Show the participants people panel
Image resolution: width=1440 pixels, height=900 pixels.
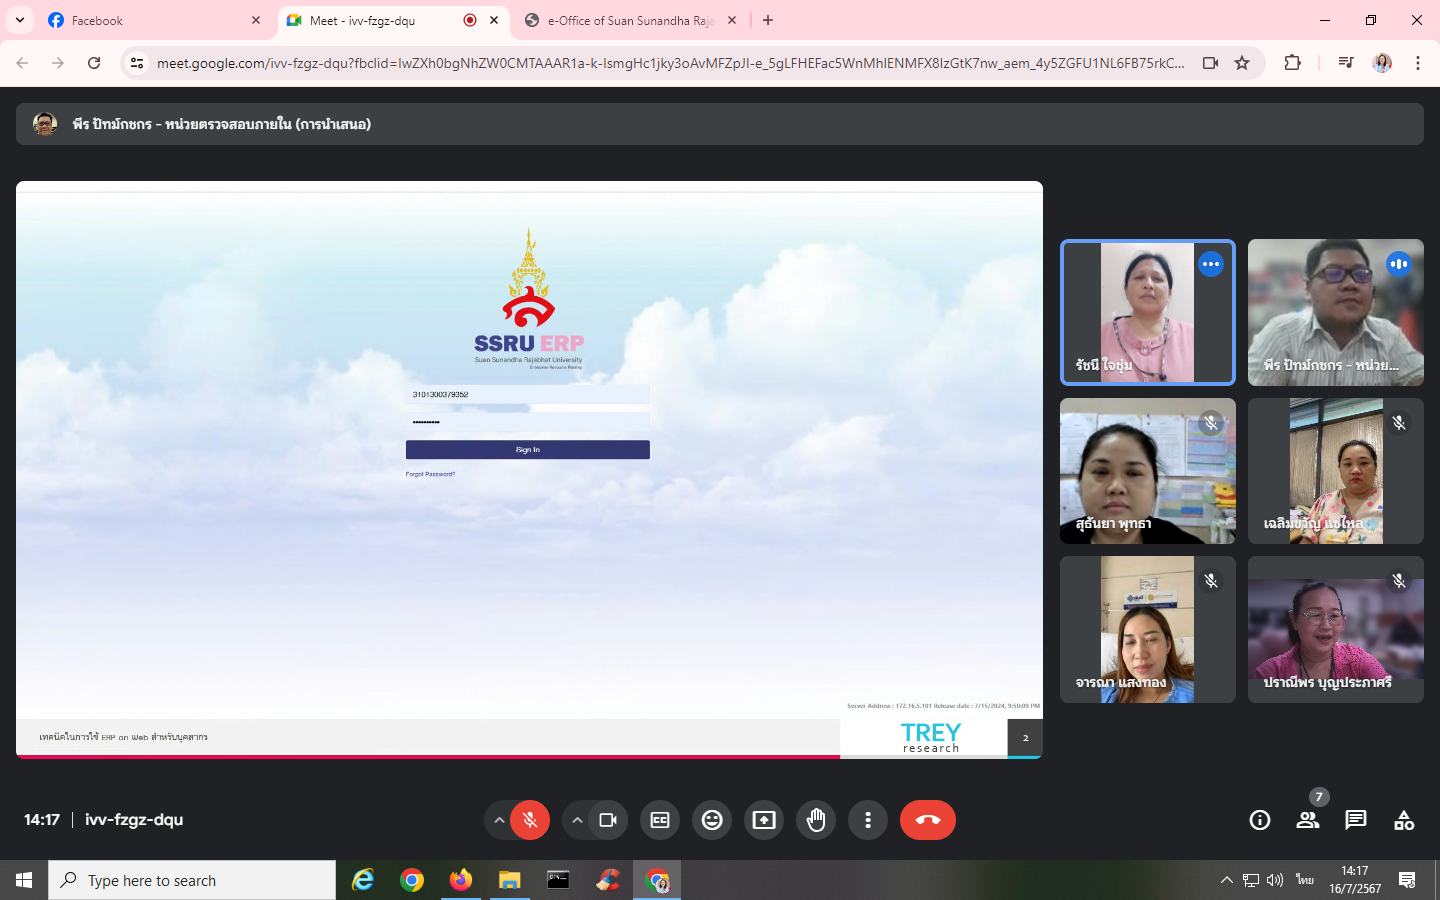1308,820
